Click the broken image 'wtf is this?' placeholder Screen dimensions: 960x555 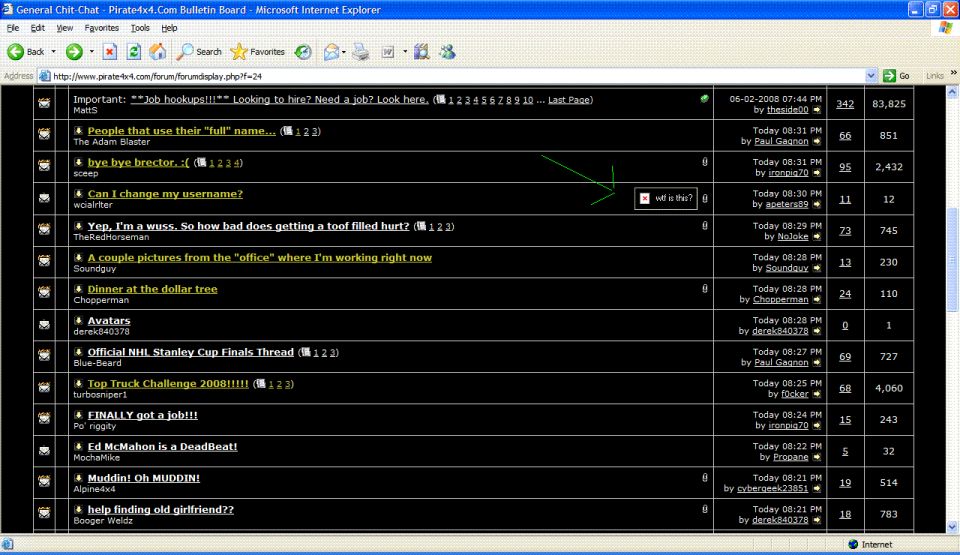tap(666, 198)
